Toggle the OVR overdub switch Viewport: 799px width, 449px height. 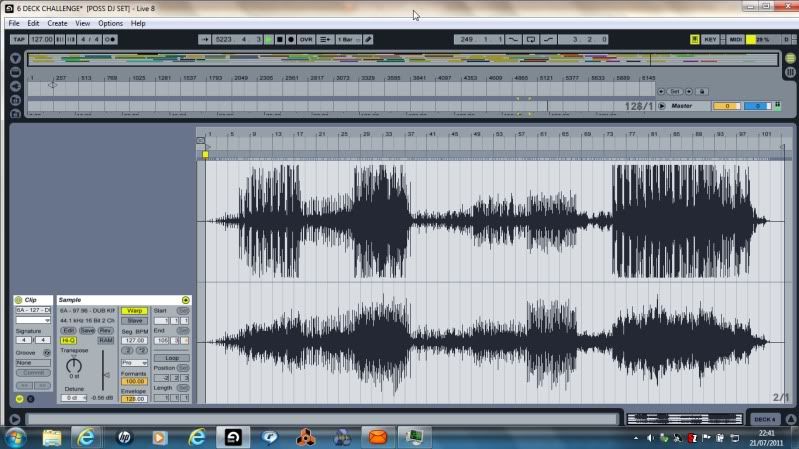(x=306, y=39)
